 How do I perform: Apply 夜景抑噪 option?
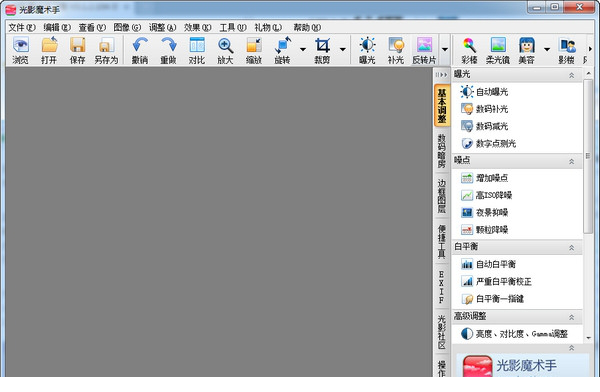pos(484,212)
